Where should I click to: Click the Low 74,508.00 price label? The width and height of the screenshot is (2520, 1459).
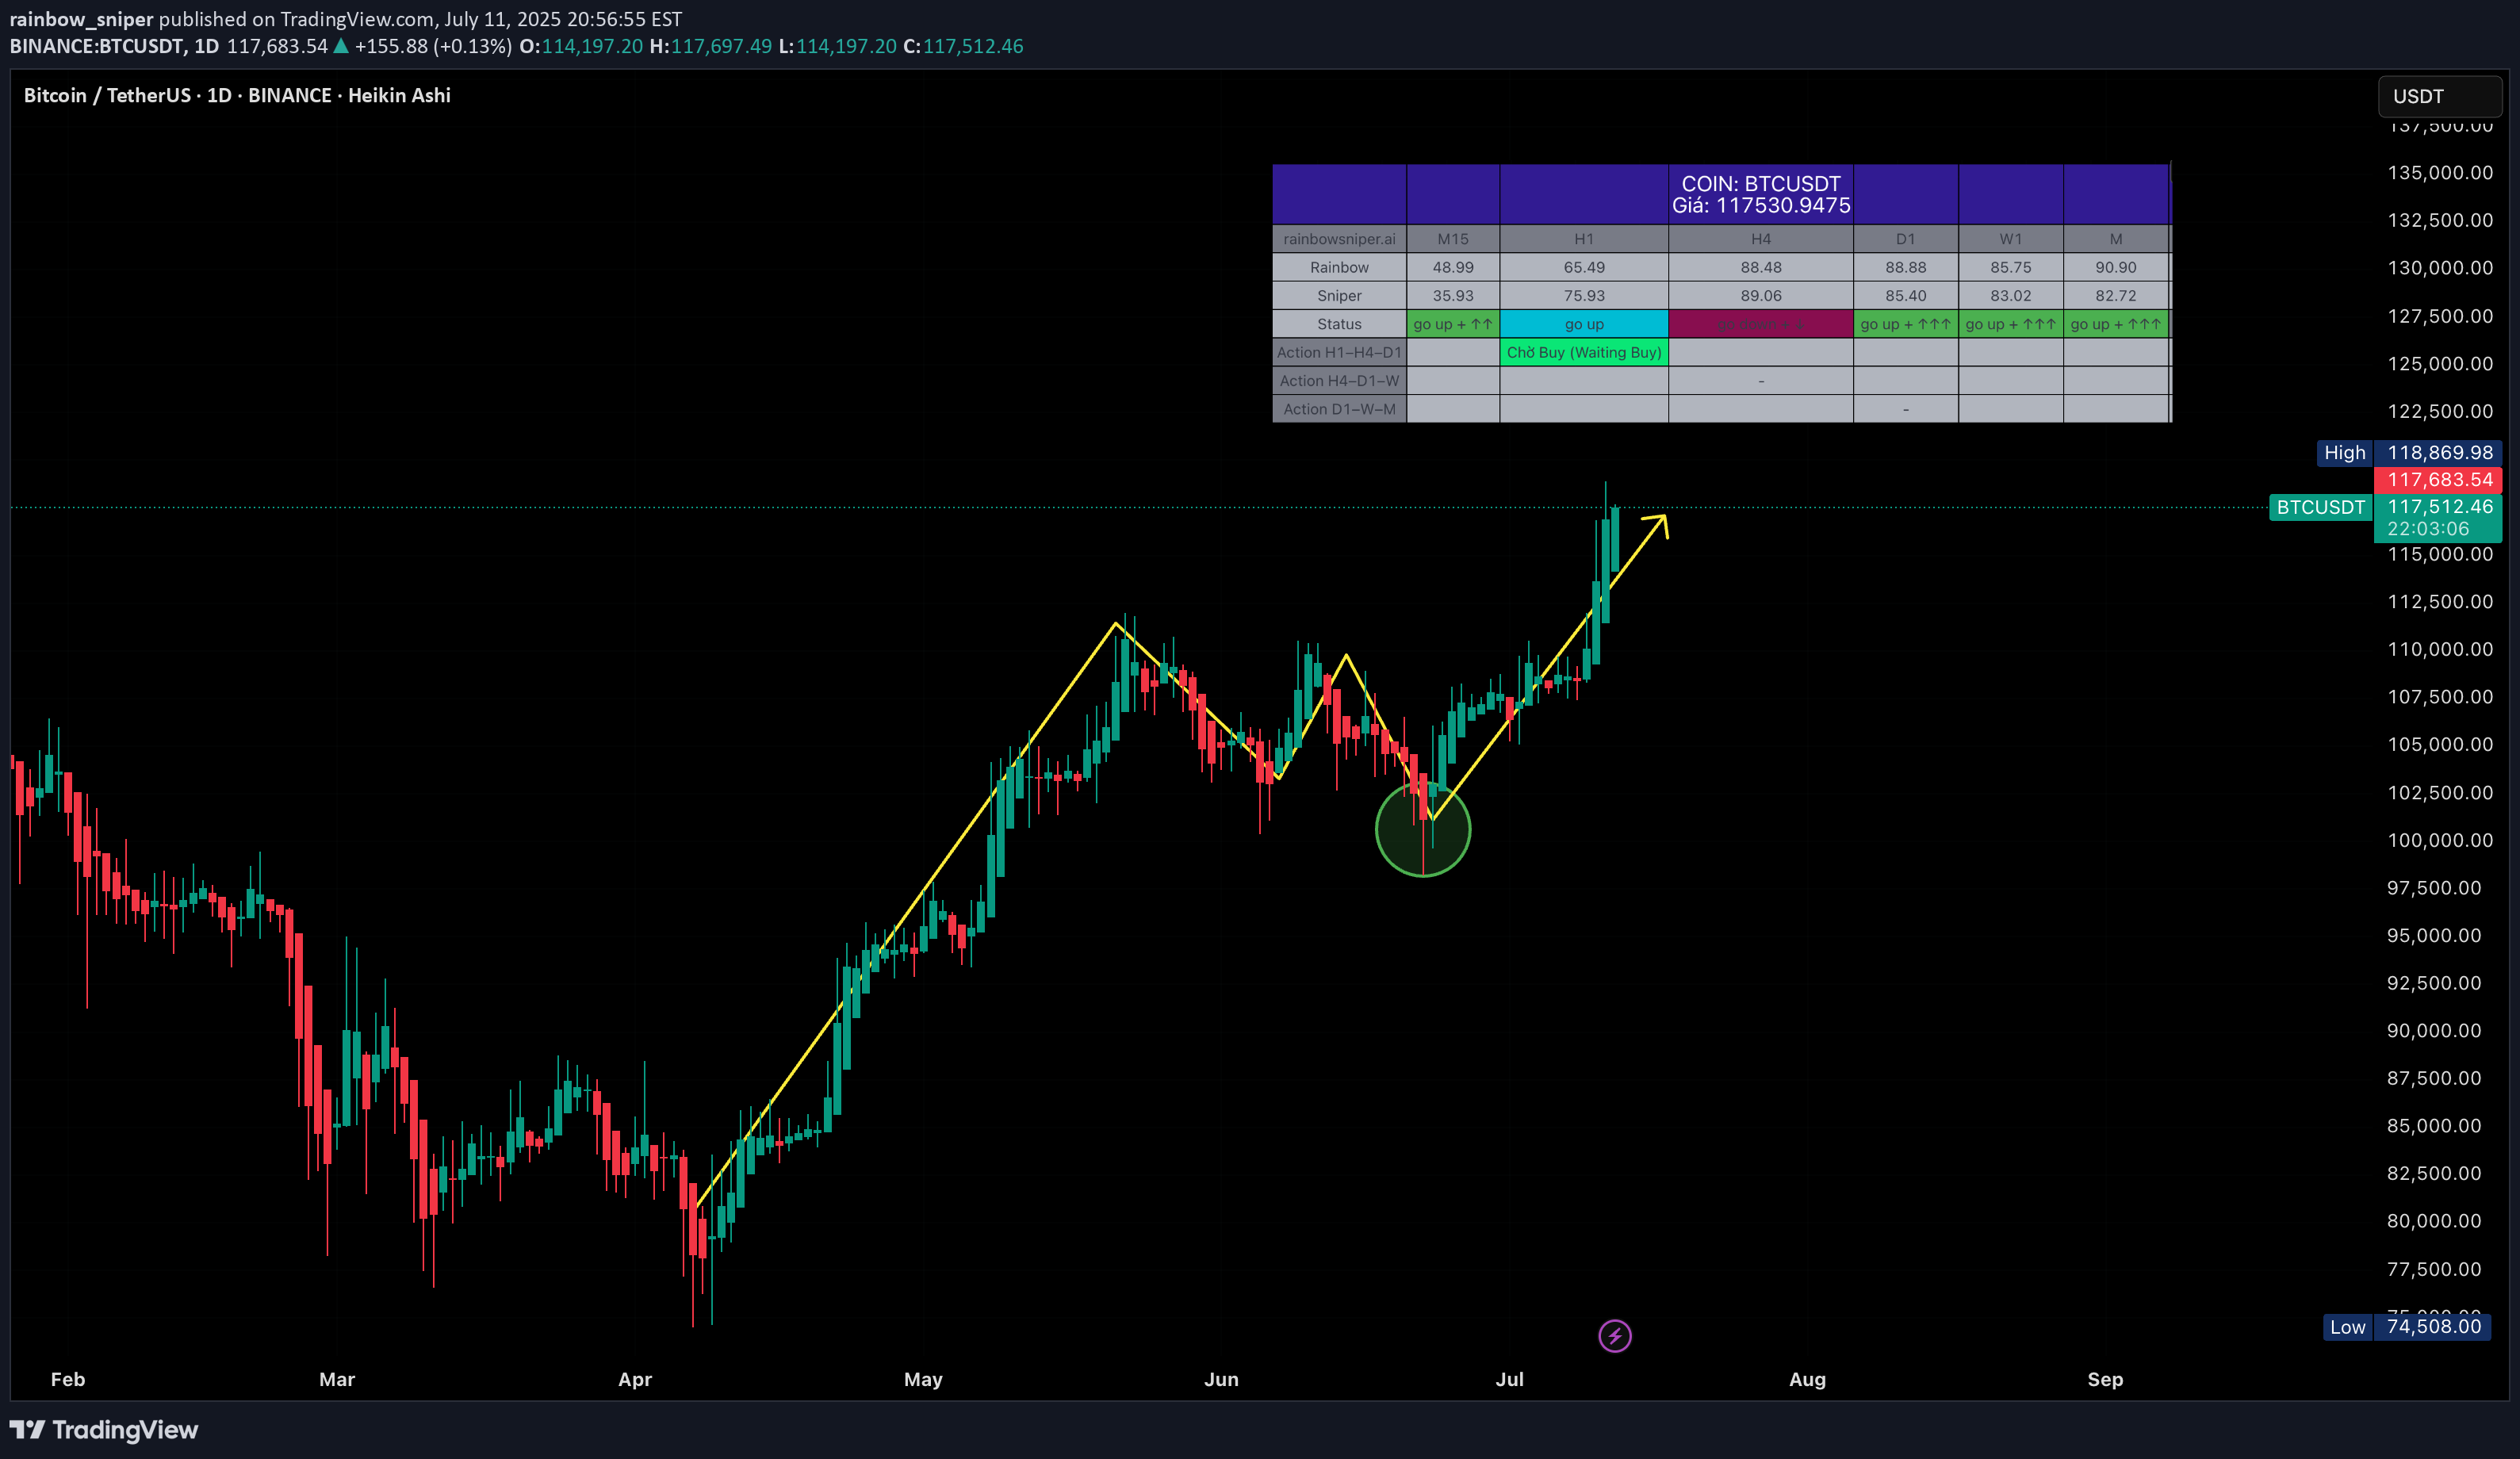[x=2406, y=1326]
